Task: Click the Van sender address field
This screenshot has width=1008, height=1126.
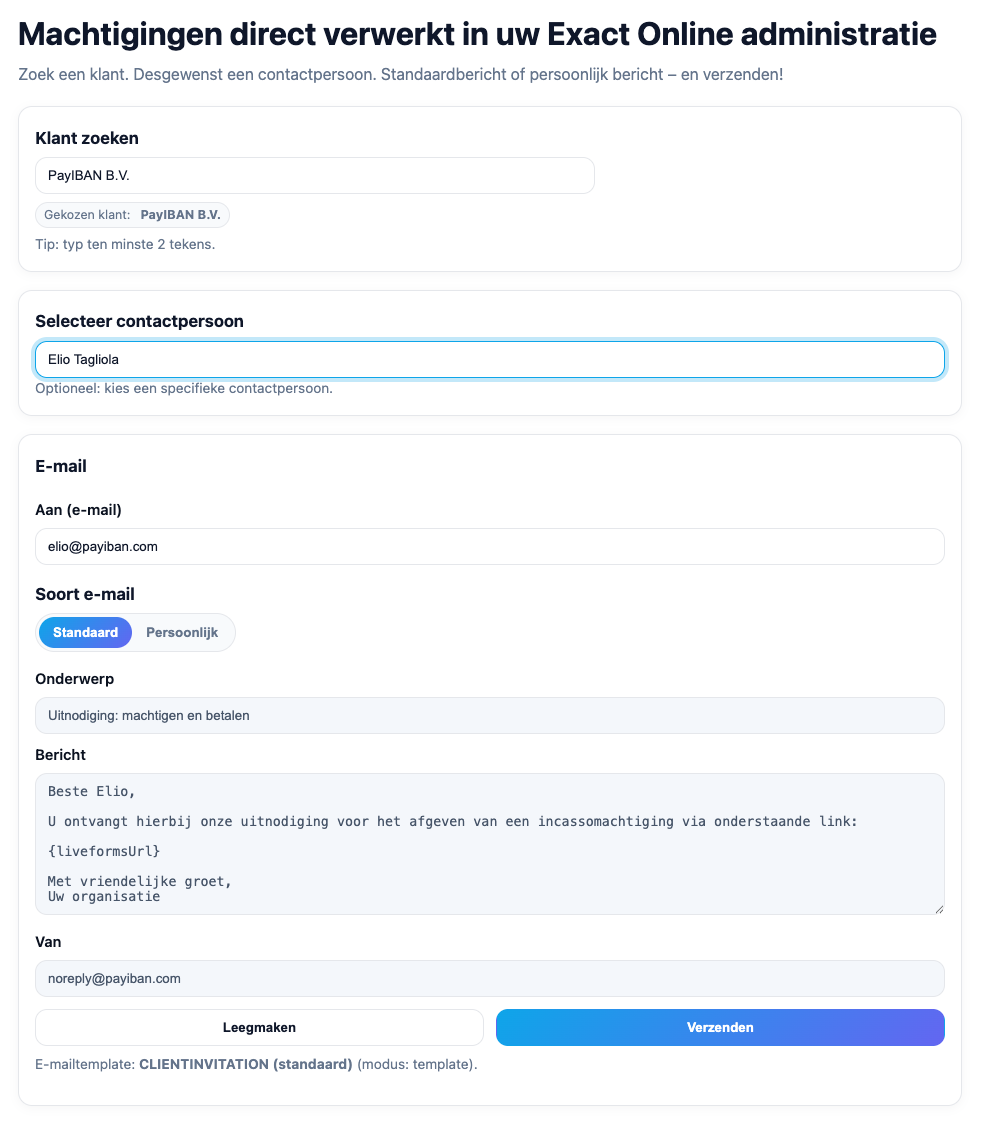Action: pos(489,979)
